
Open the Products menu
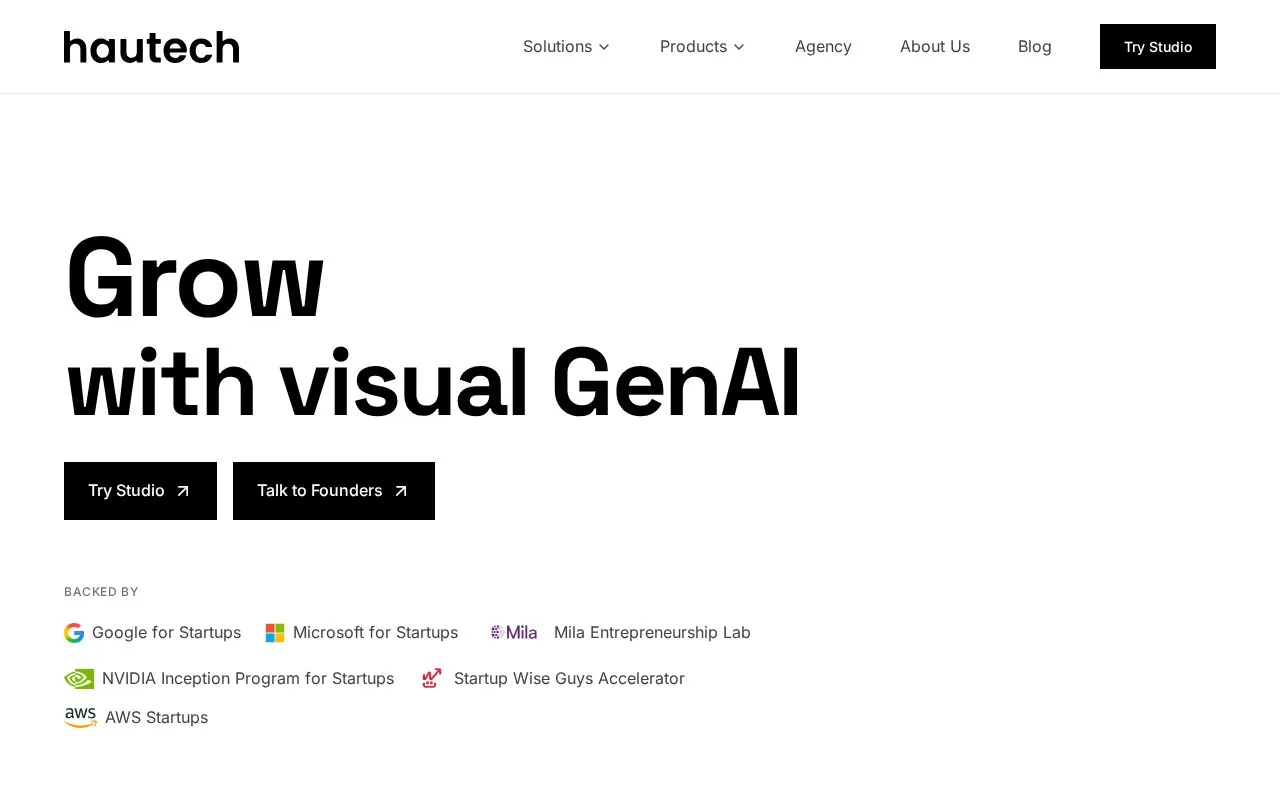(x=703, y=47)
